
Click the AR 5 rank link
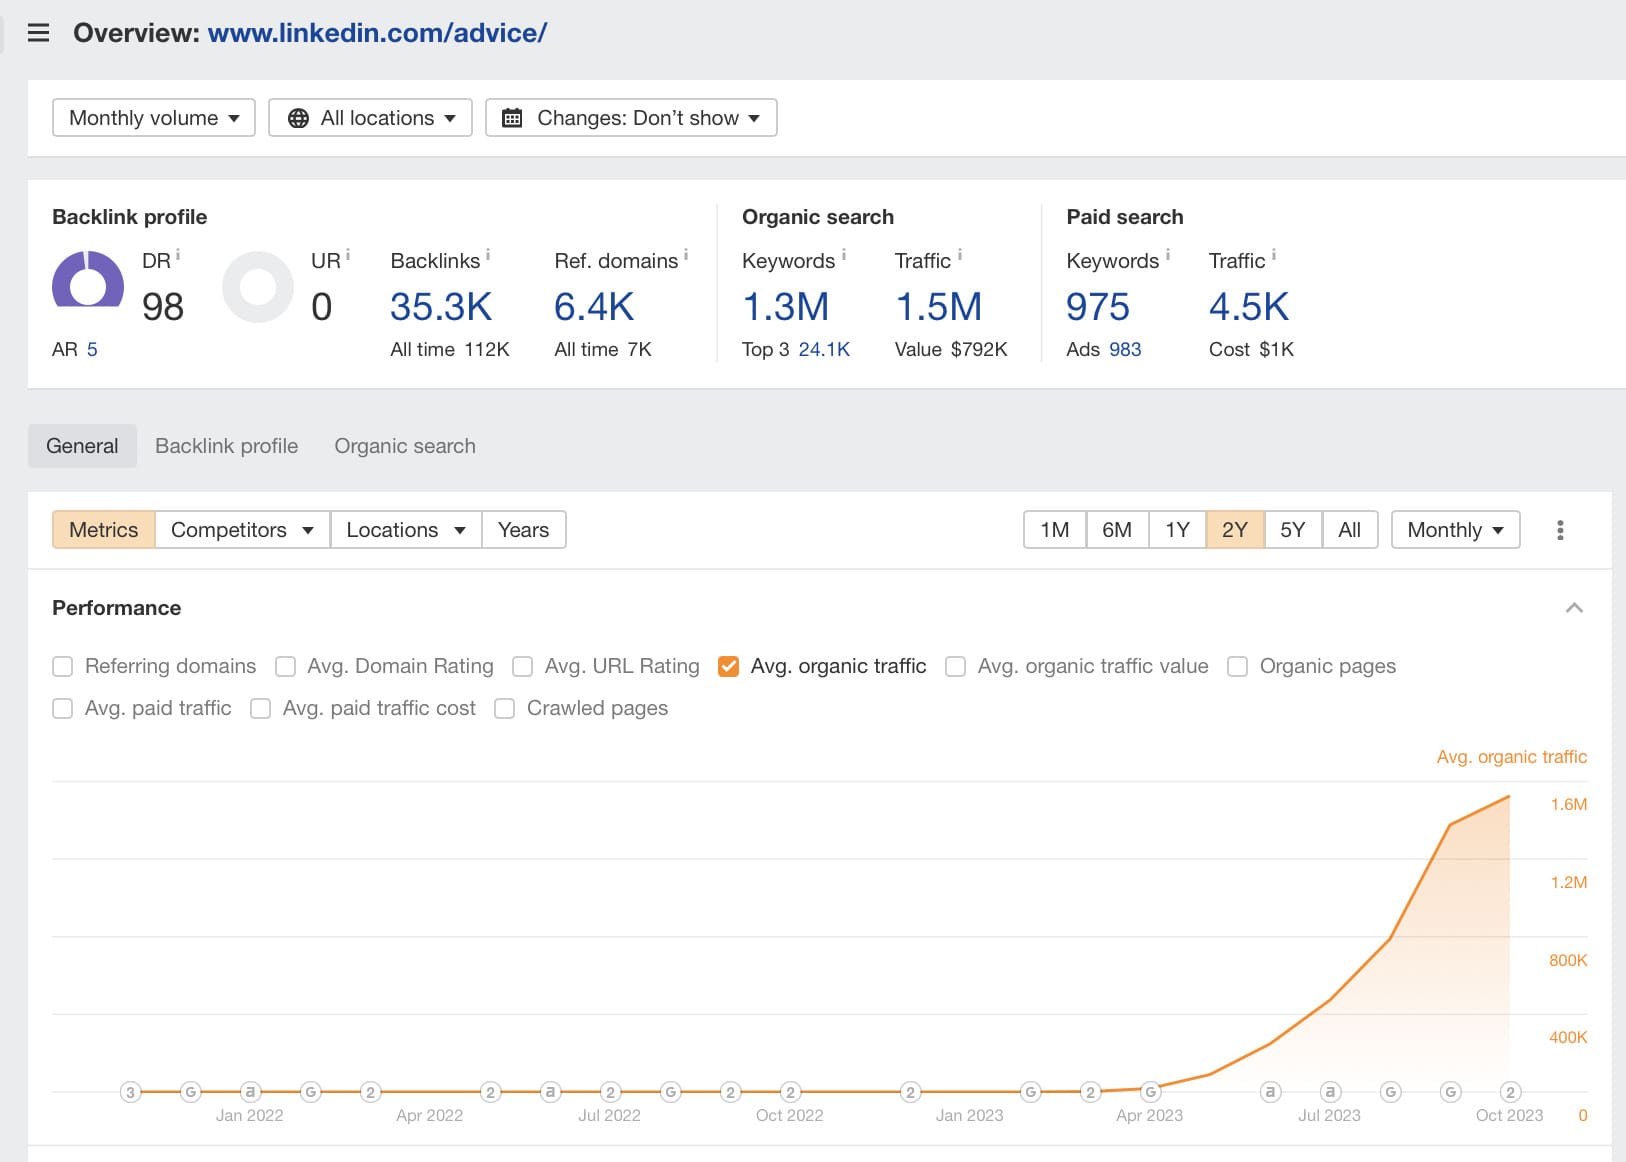(92, 349)
